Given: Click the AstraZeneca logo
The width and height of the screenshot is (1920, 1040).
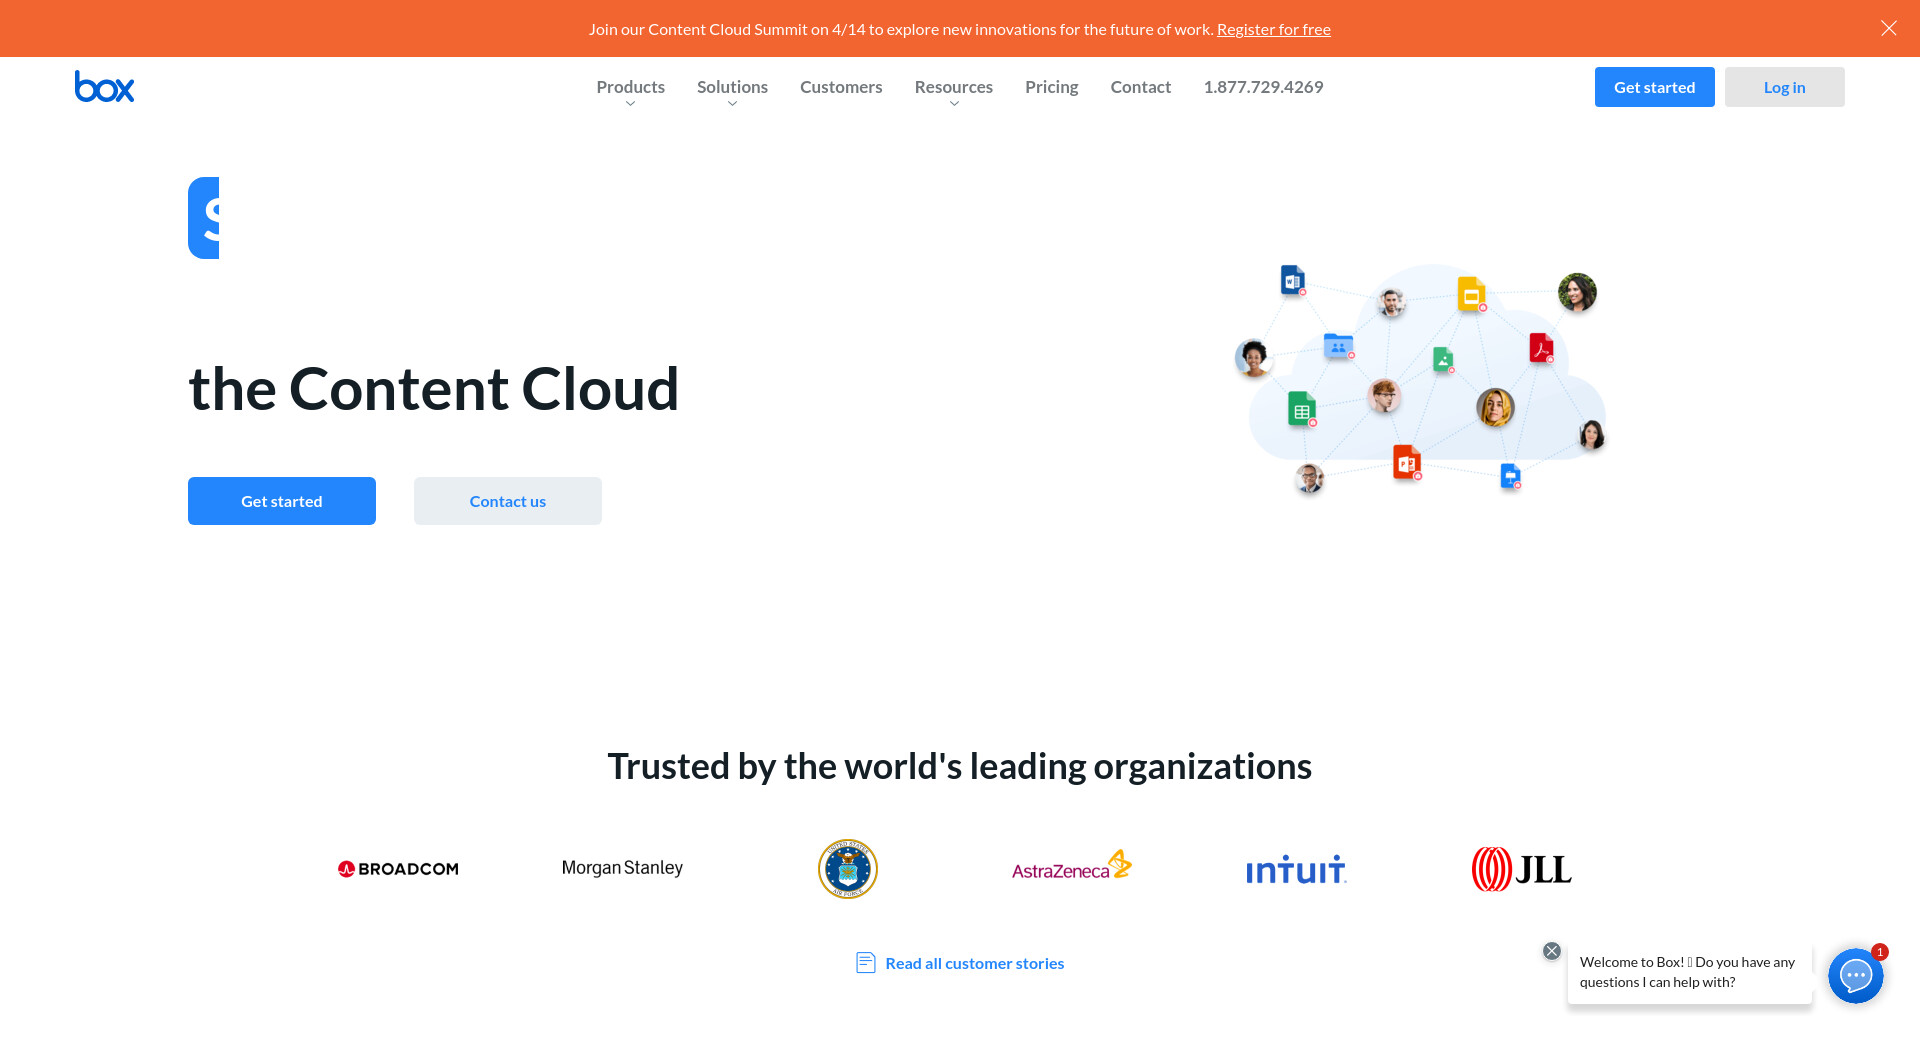Looking at the screenshot, I should 1071,867.
